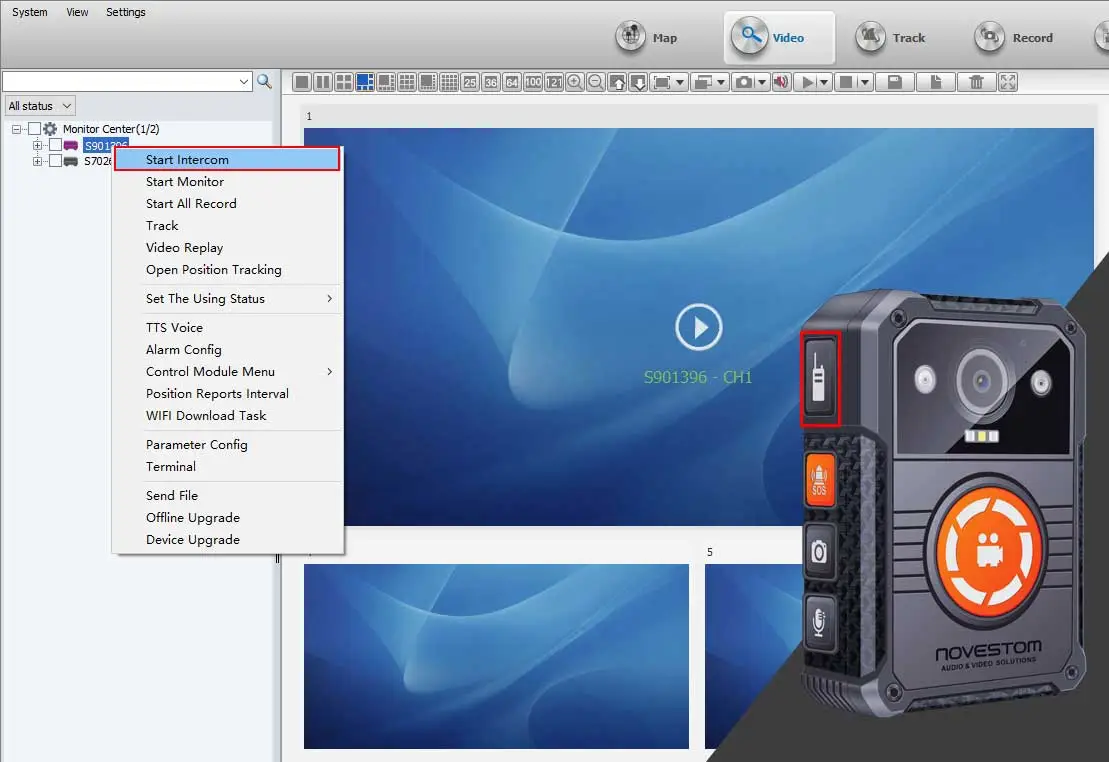Click the document page toolbar icon
This screenshot has height=762, width=1109.
pyautogui.click(x=936, y=82)
